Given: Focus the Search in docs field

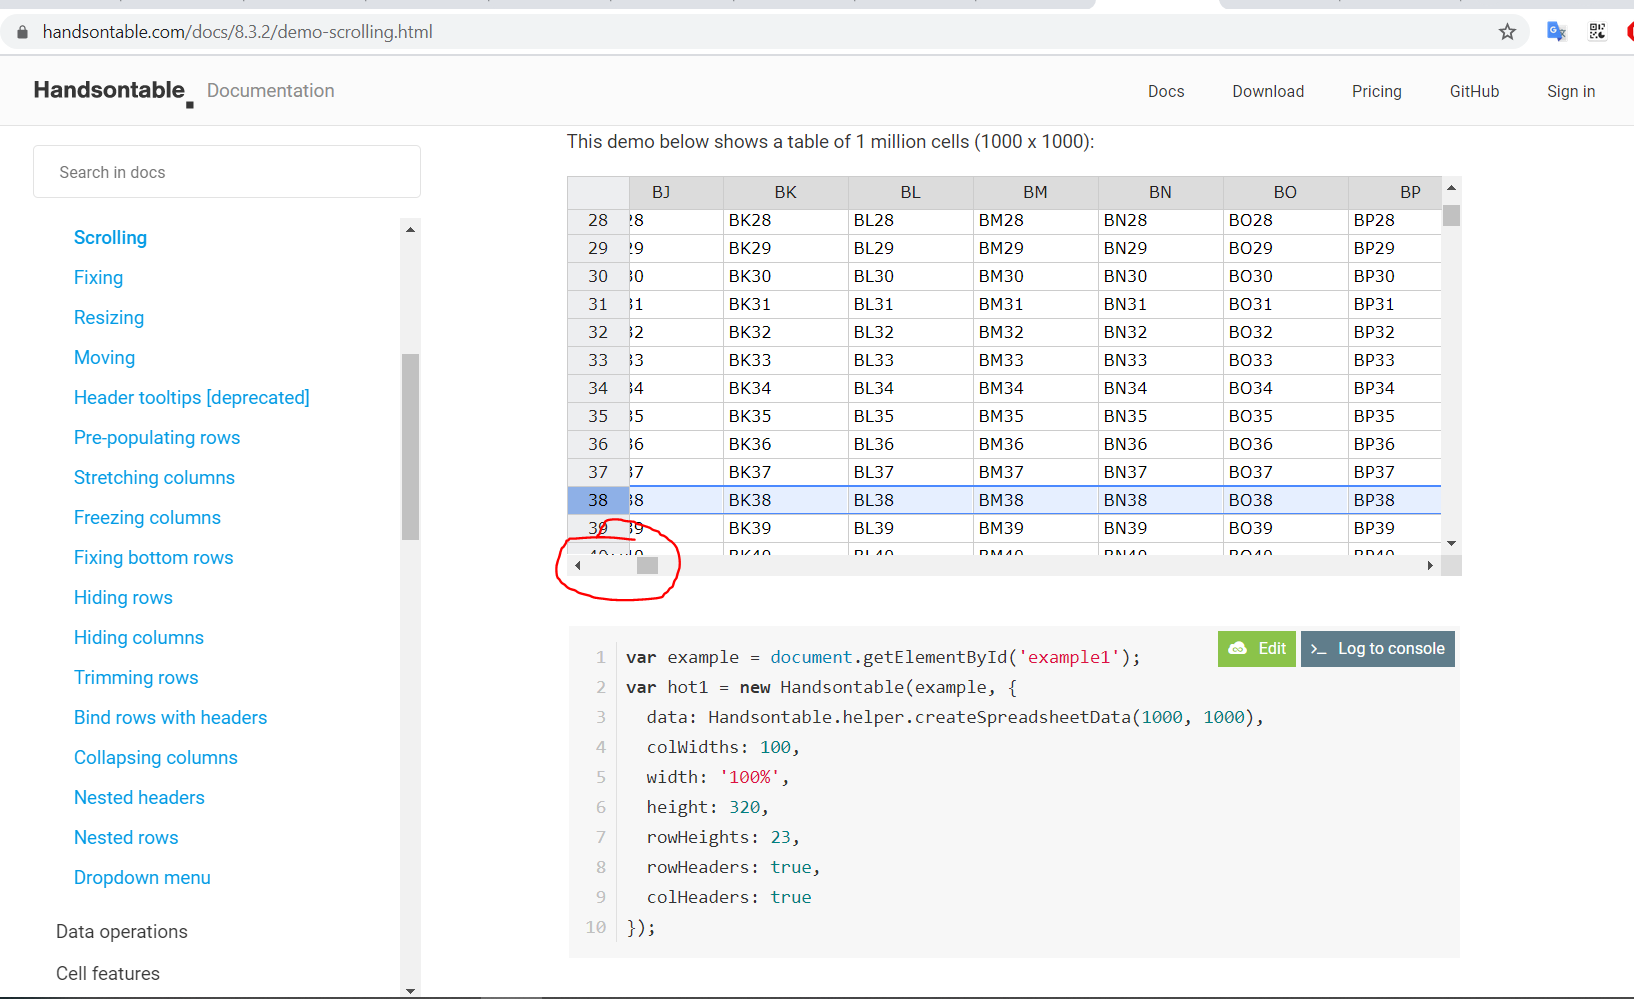Looking at the screenshot, I should tap(227, 172).
